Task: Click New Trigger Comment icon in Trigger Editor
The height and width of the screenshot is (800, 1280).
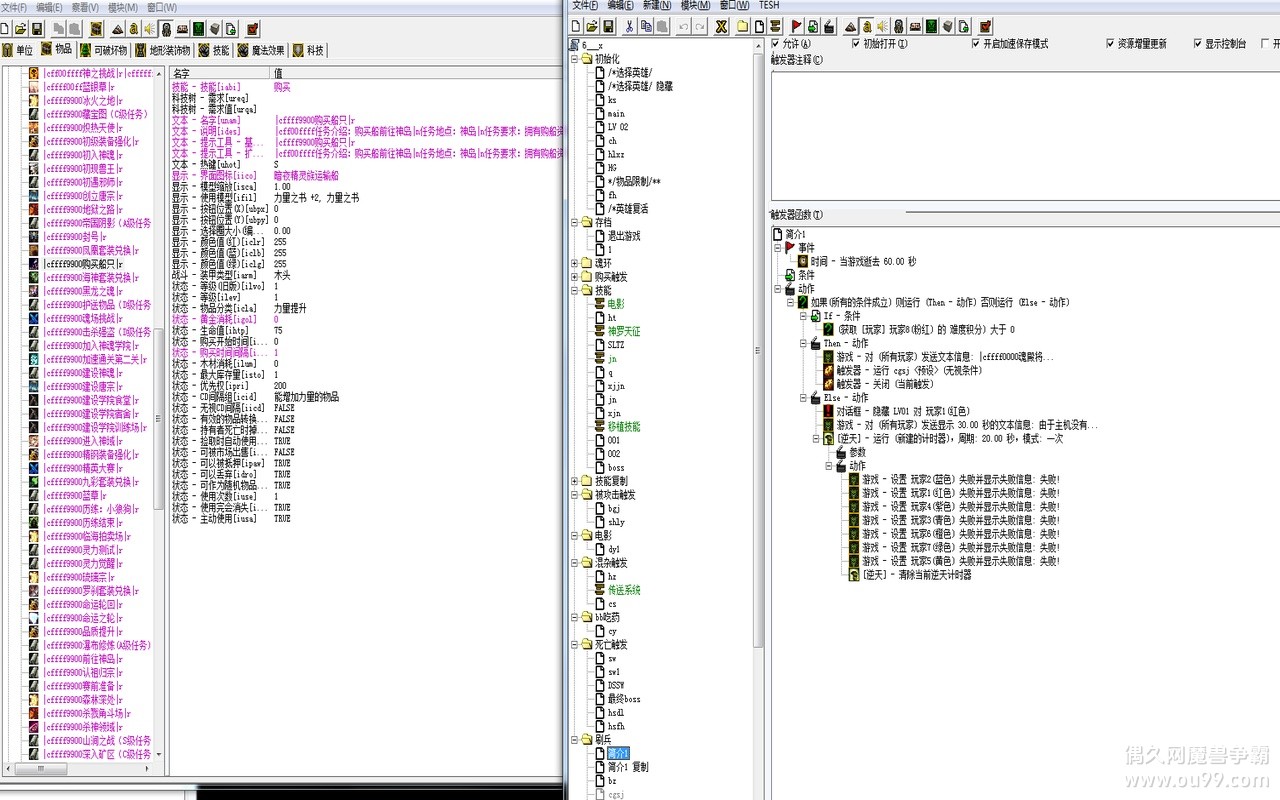Action: [773, 27]
